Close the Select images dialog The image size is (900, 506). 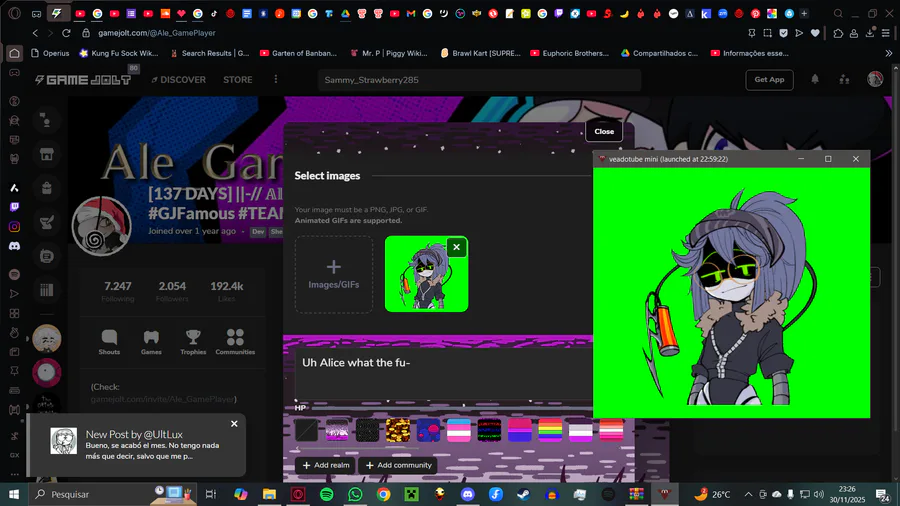(x=604, y=131)
